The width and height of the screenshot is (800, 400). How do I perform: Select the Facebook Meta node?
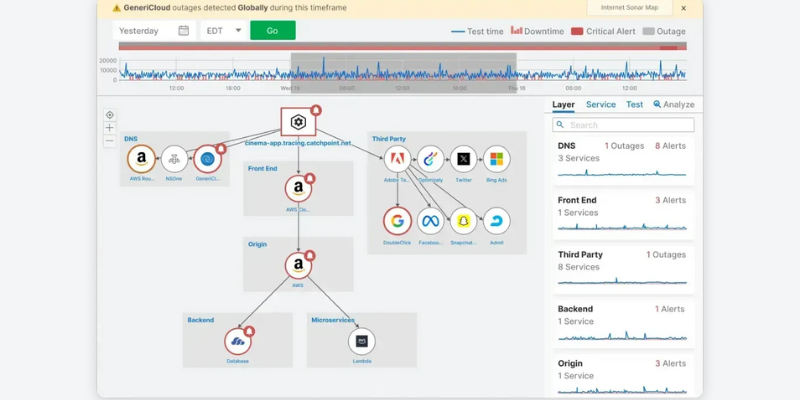point(431,221)
